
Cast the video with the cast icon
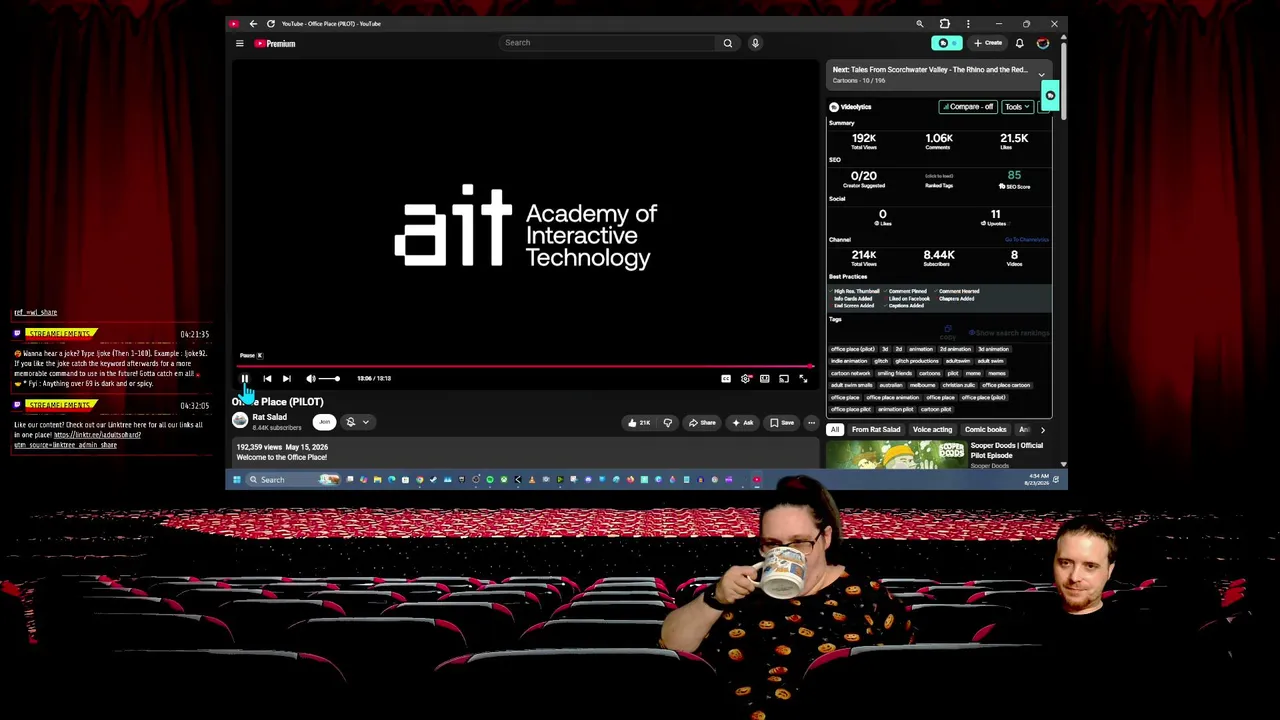(784, 378)
